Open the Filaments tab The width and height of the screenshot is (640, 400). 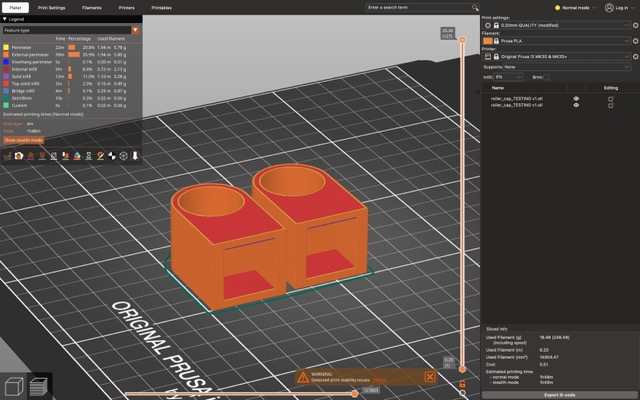[92, 8]
